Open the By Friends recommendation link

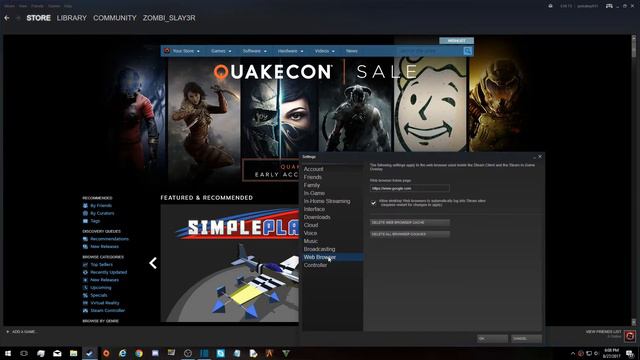(100, 206)
